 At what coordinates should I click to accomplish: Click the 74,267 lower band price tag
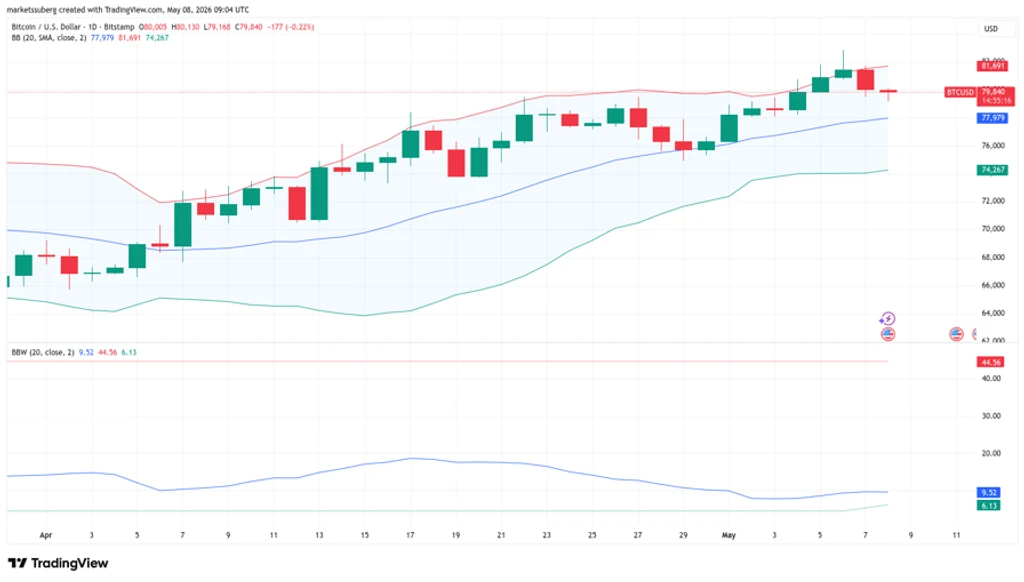click(993, 170)
